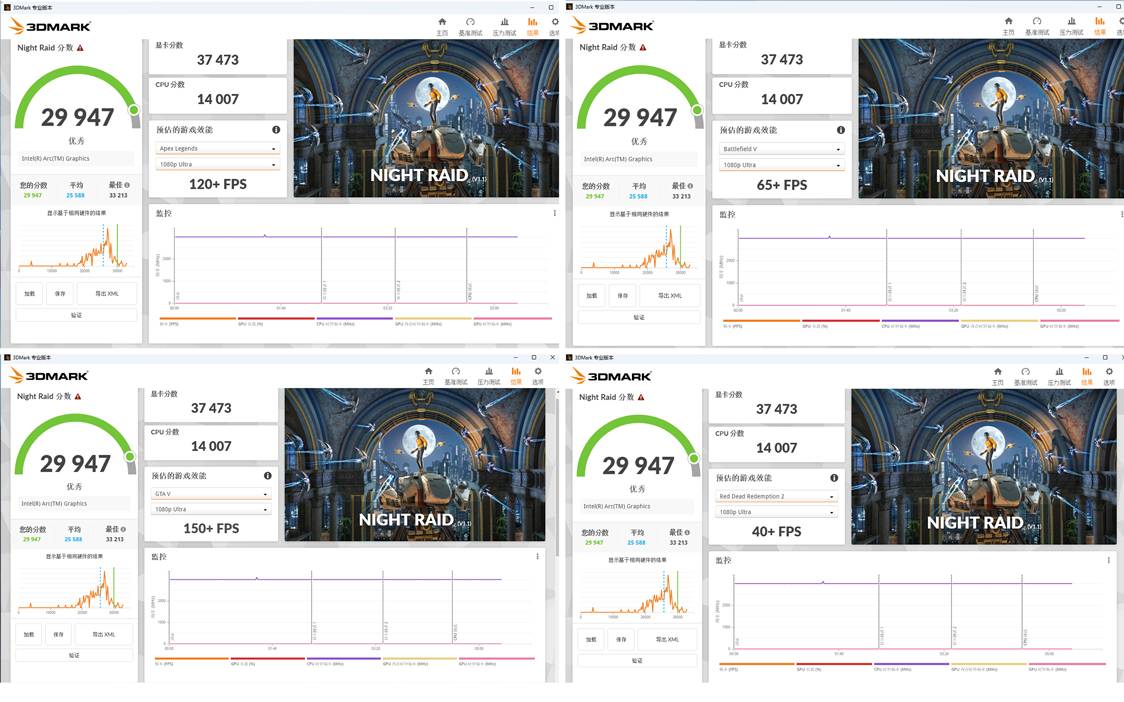Open 监控 three-dot menu in Red Dead Redemption window
The width and height of the screenshot is (1124, 702).
(1111, 560)
